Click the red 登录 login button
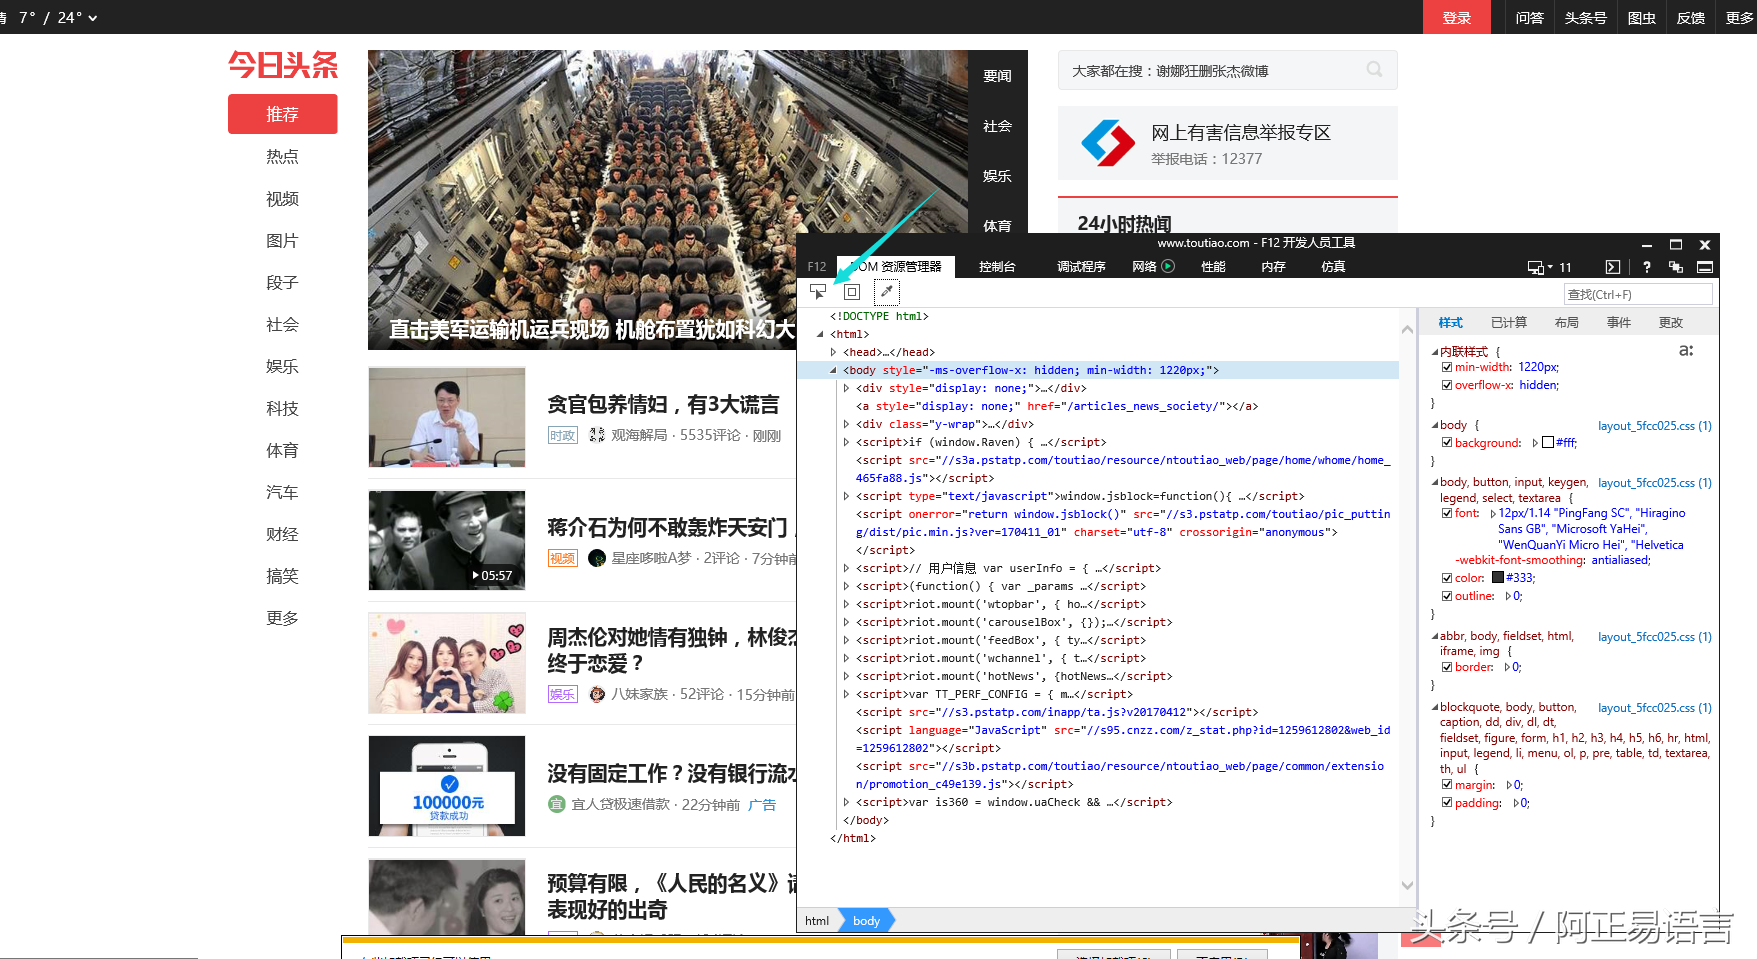 coord(1456,17)
